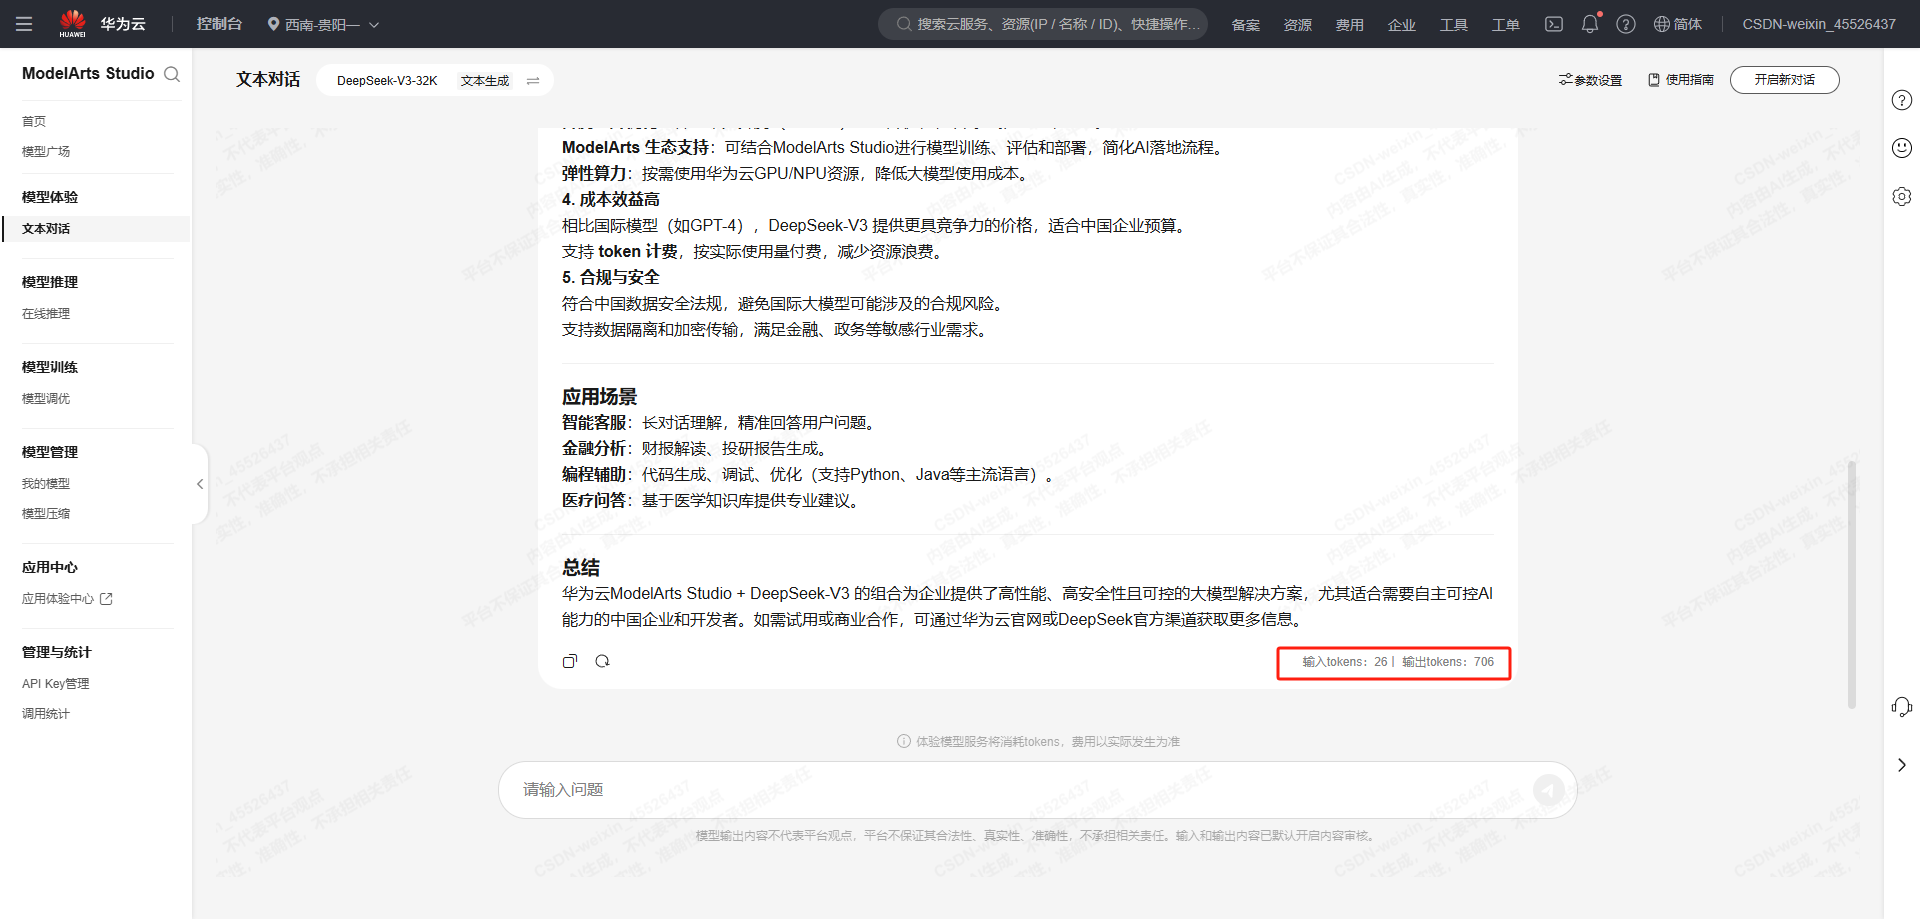Open customer service headset icon
The width and height of the screenshot is (1920, 919).
pyautogui.click(x=1902, y=707)
